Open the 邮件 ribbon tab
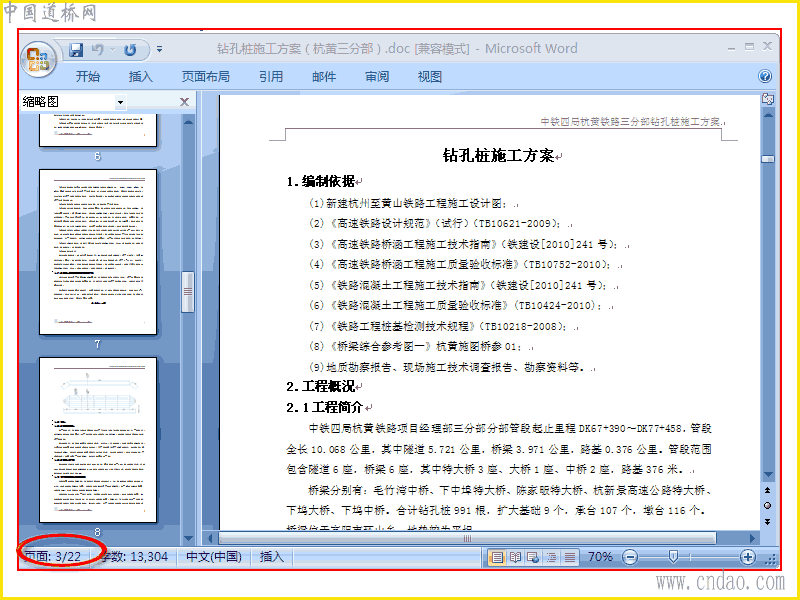800x600 pixels. point(324,77)
